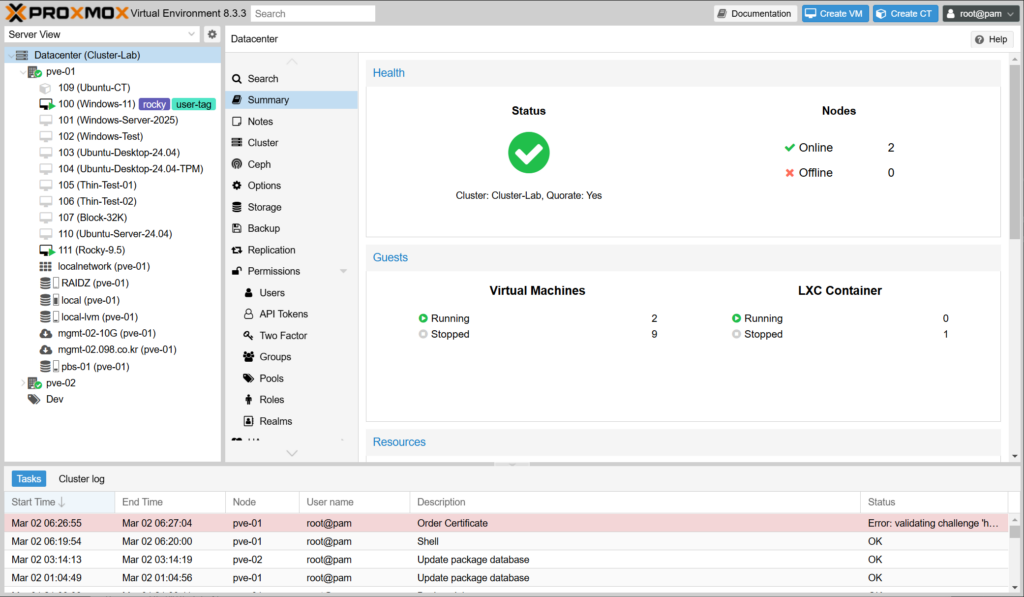Screen dimensions: 1024x597
Task: Open the Documentation button
Action: 755,14
